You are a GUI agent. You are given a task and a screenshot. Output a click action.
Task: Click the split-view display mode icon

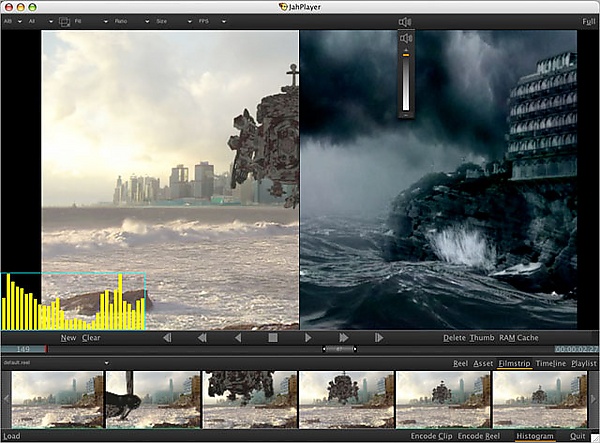66,21
